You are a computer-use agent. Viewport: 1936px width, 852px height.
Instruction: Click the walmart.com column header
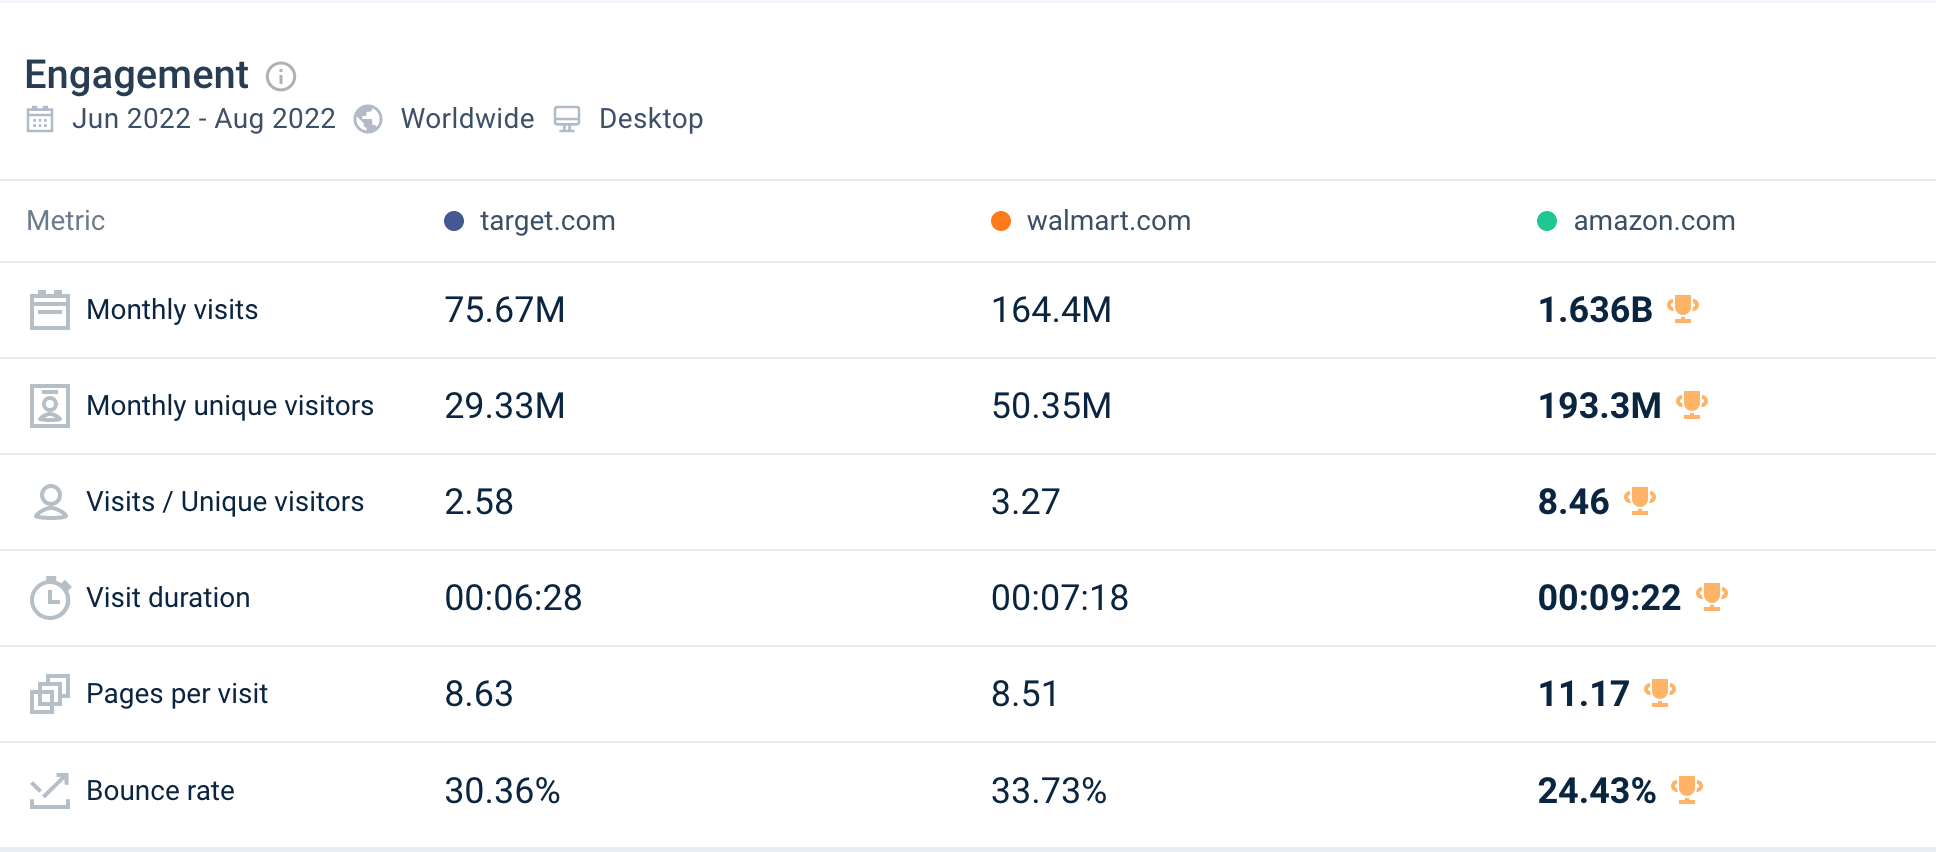(x=1106, y=221)
